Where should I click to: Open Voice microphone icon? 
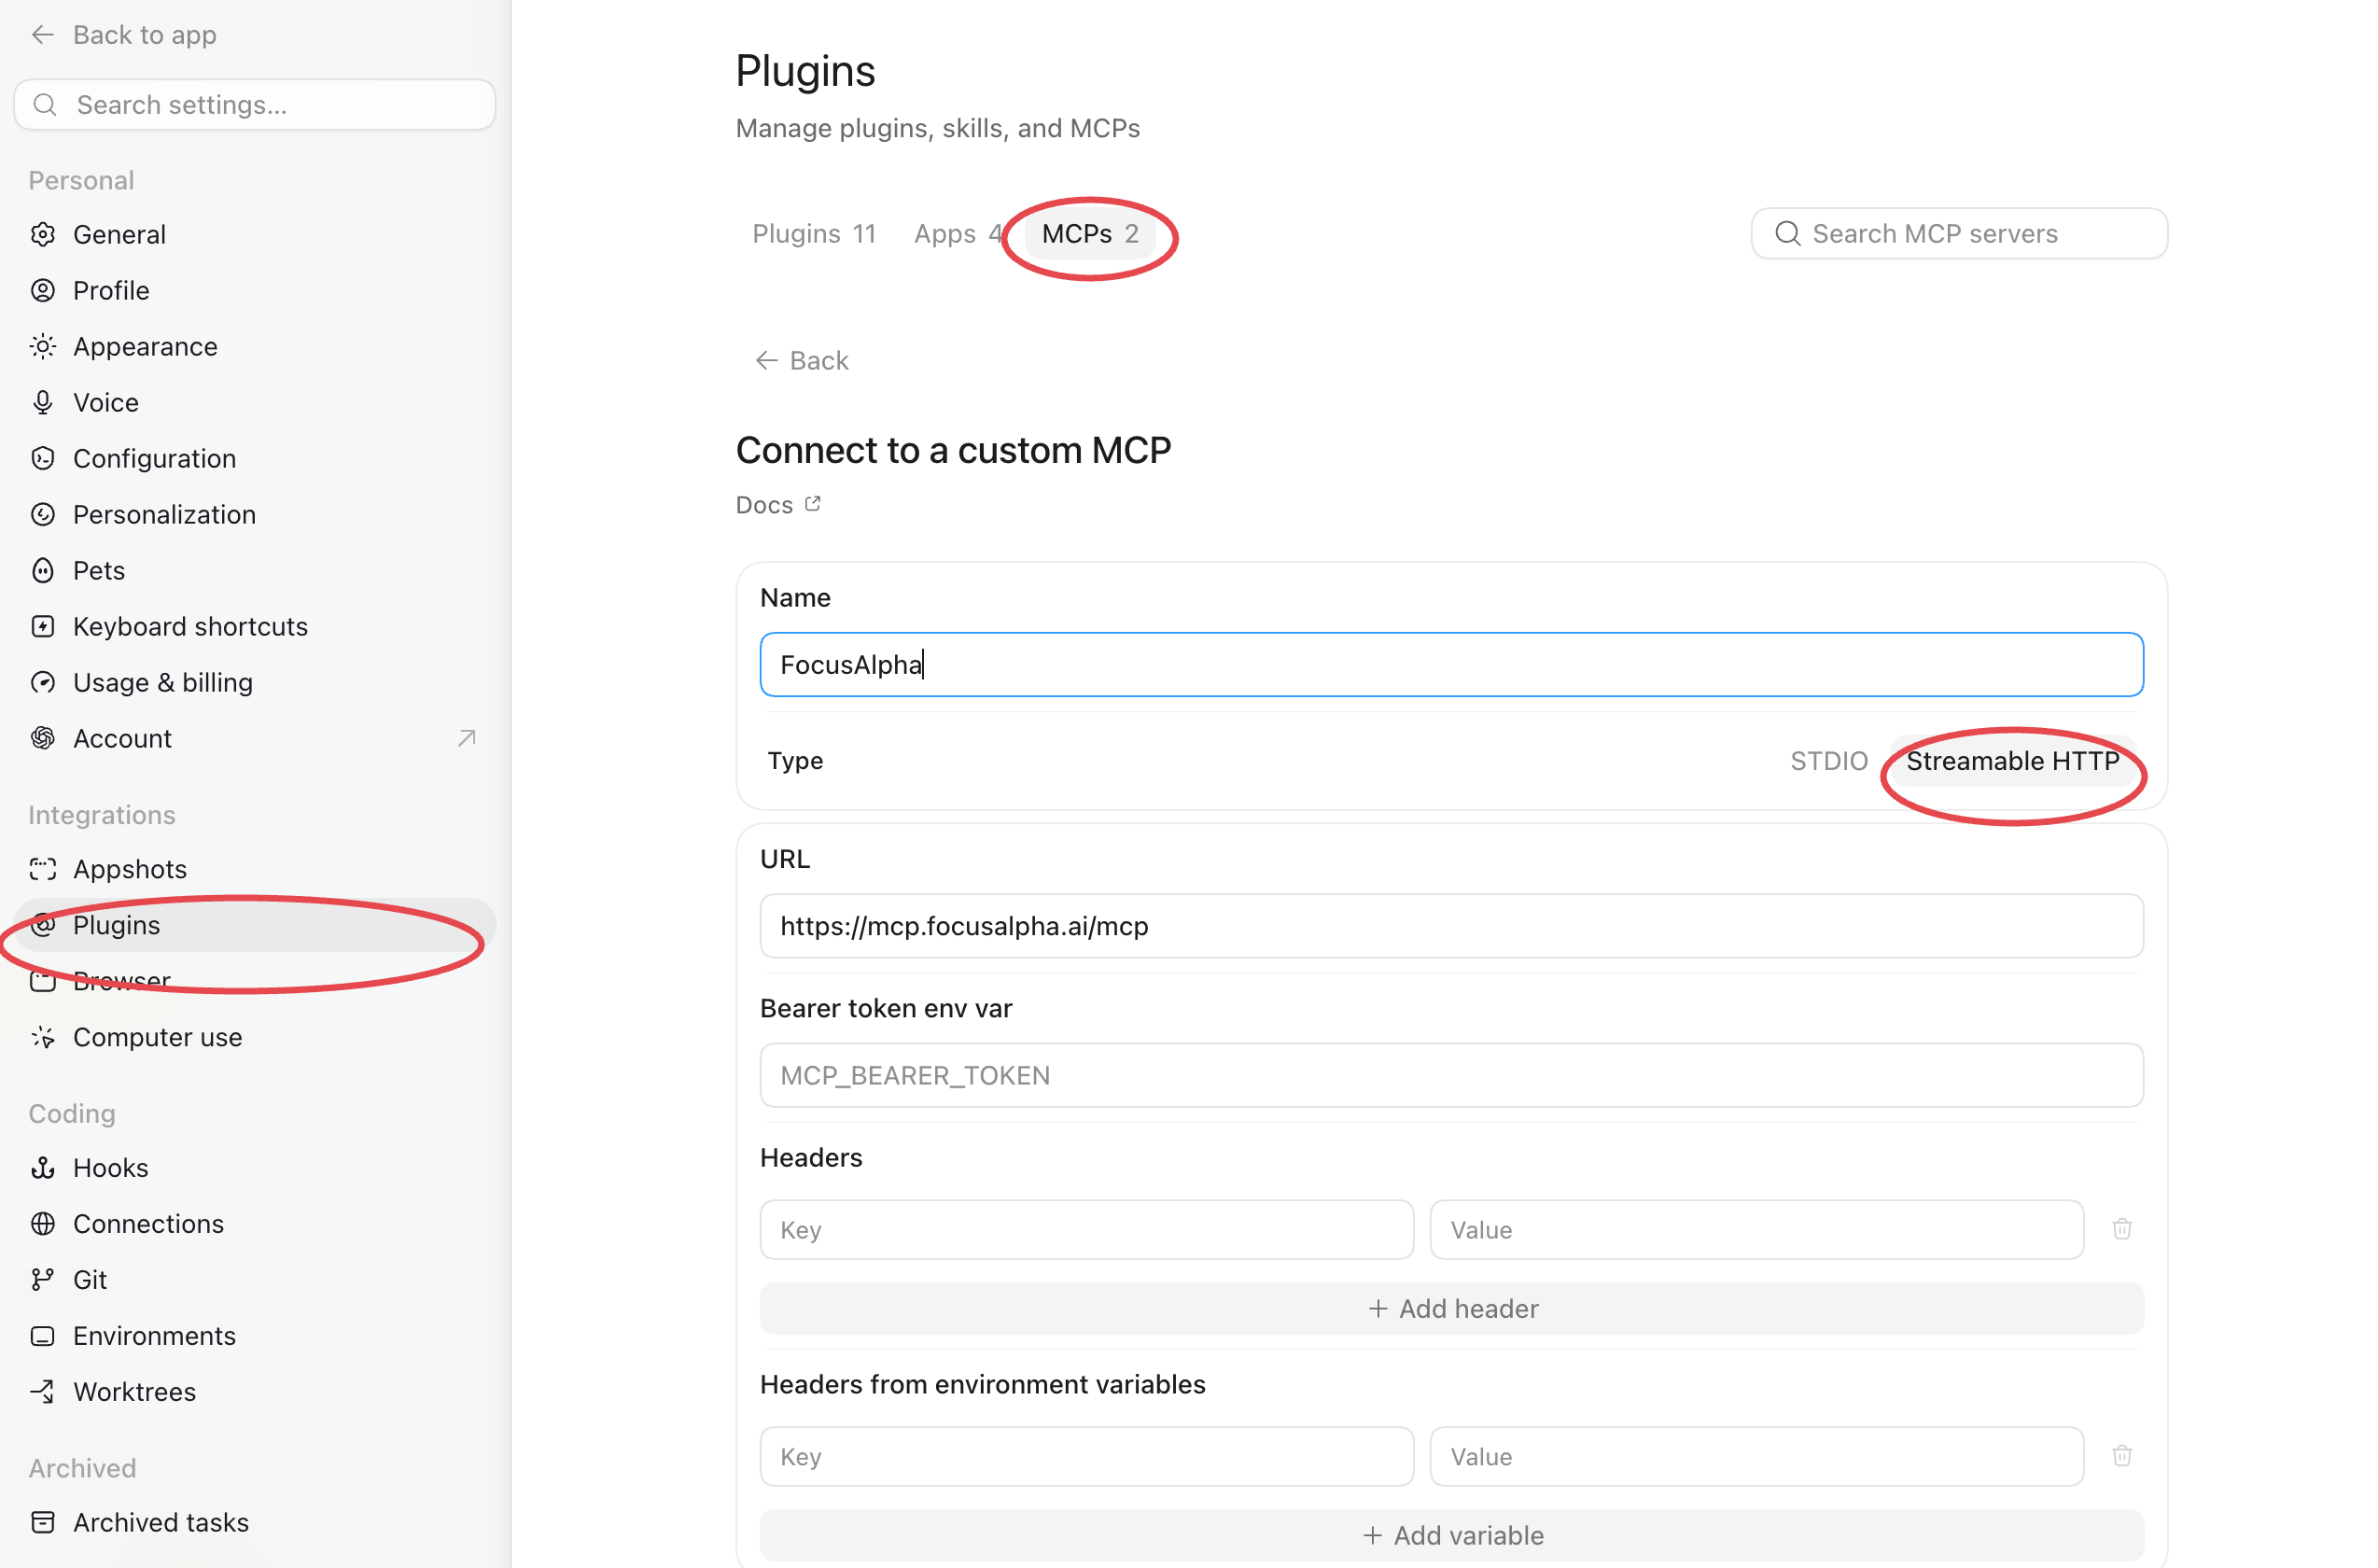[43, 402]
